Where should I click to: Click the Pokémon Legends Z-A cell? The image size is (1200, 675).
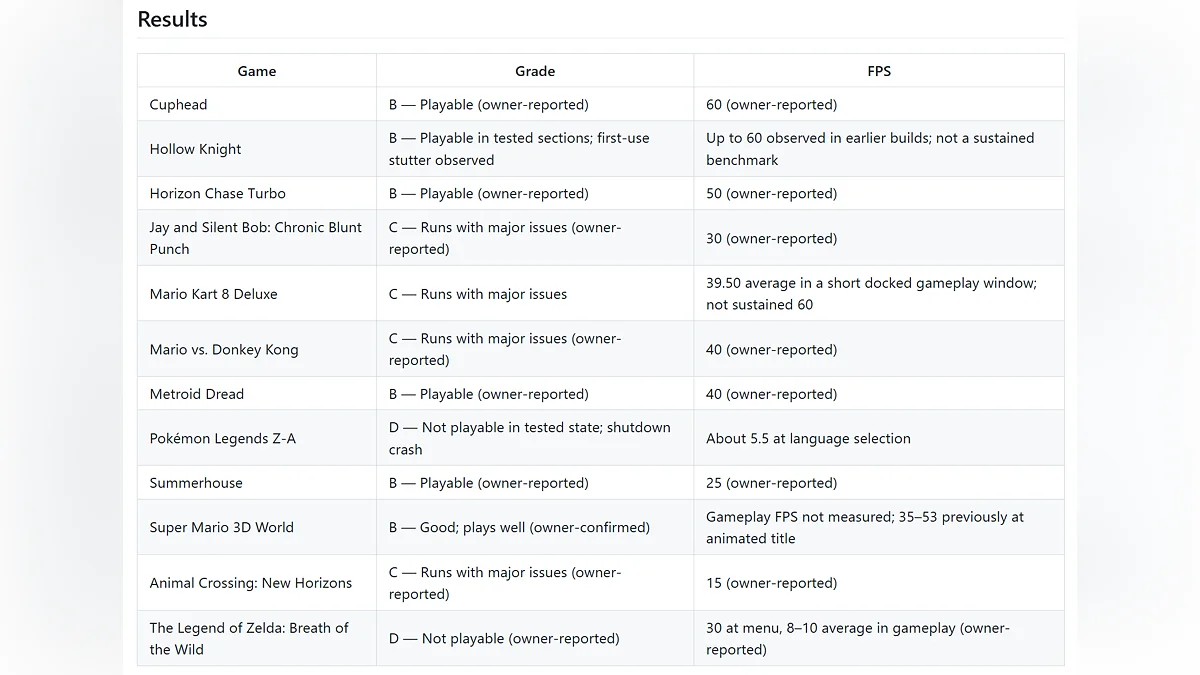[x=257, y=438]
